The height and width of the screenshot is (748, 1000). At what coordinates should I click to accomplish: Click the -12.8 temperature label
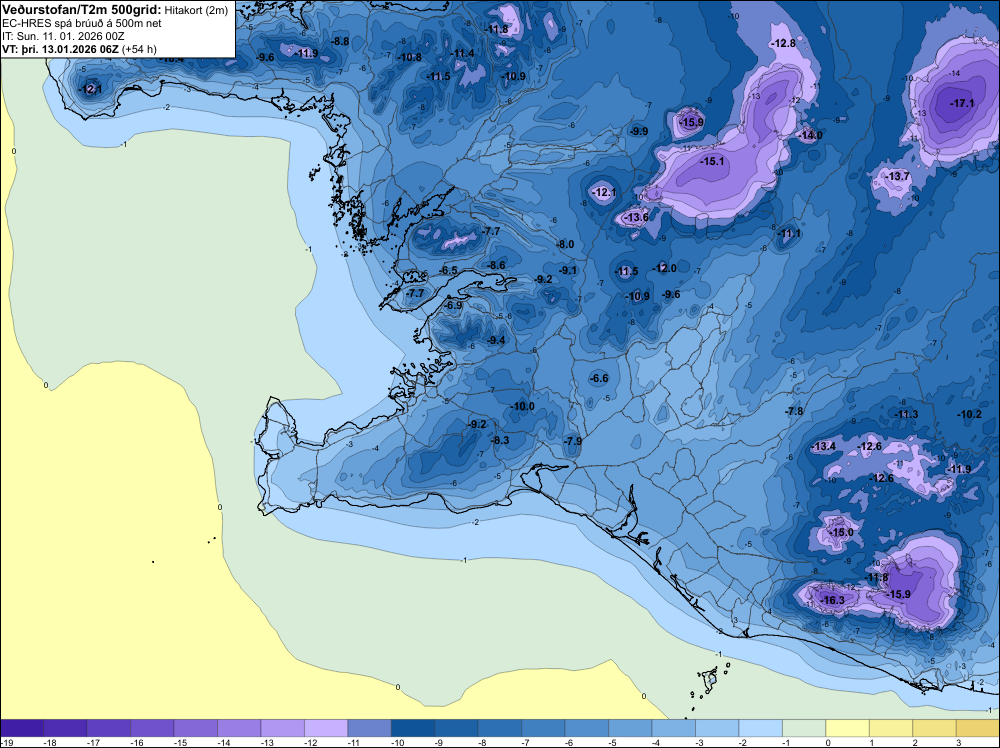(783, 43)
